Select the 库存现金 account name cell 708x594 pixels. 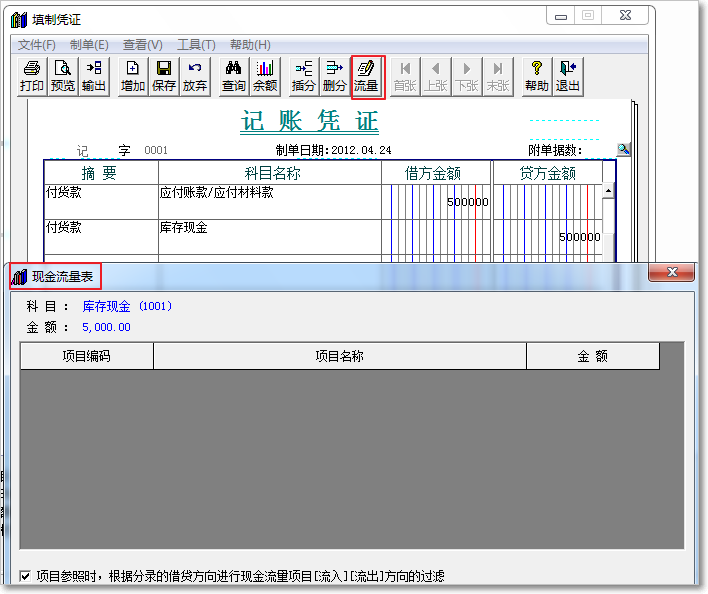coord(269,236)
